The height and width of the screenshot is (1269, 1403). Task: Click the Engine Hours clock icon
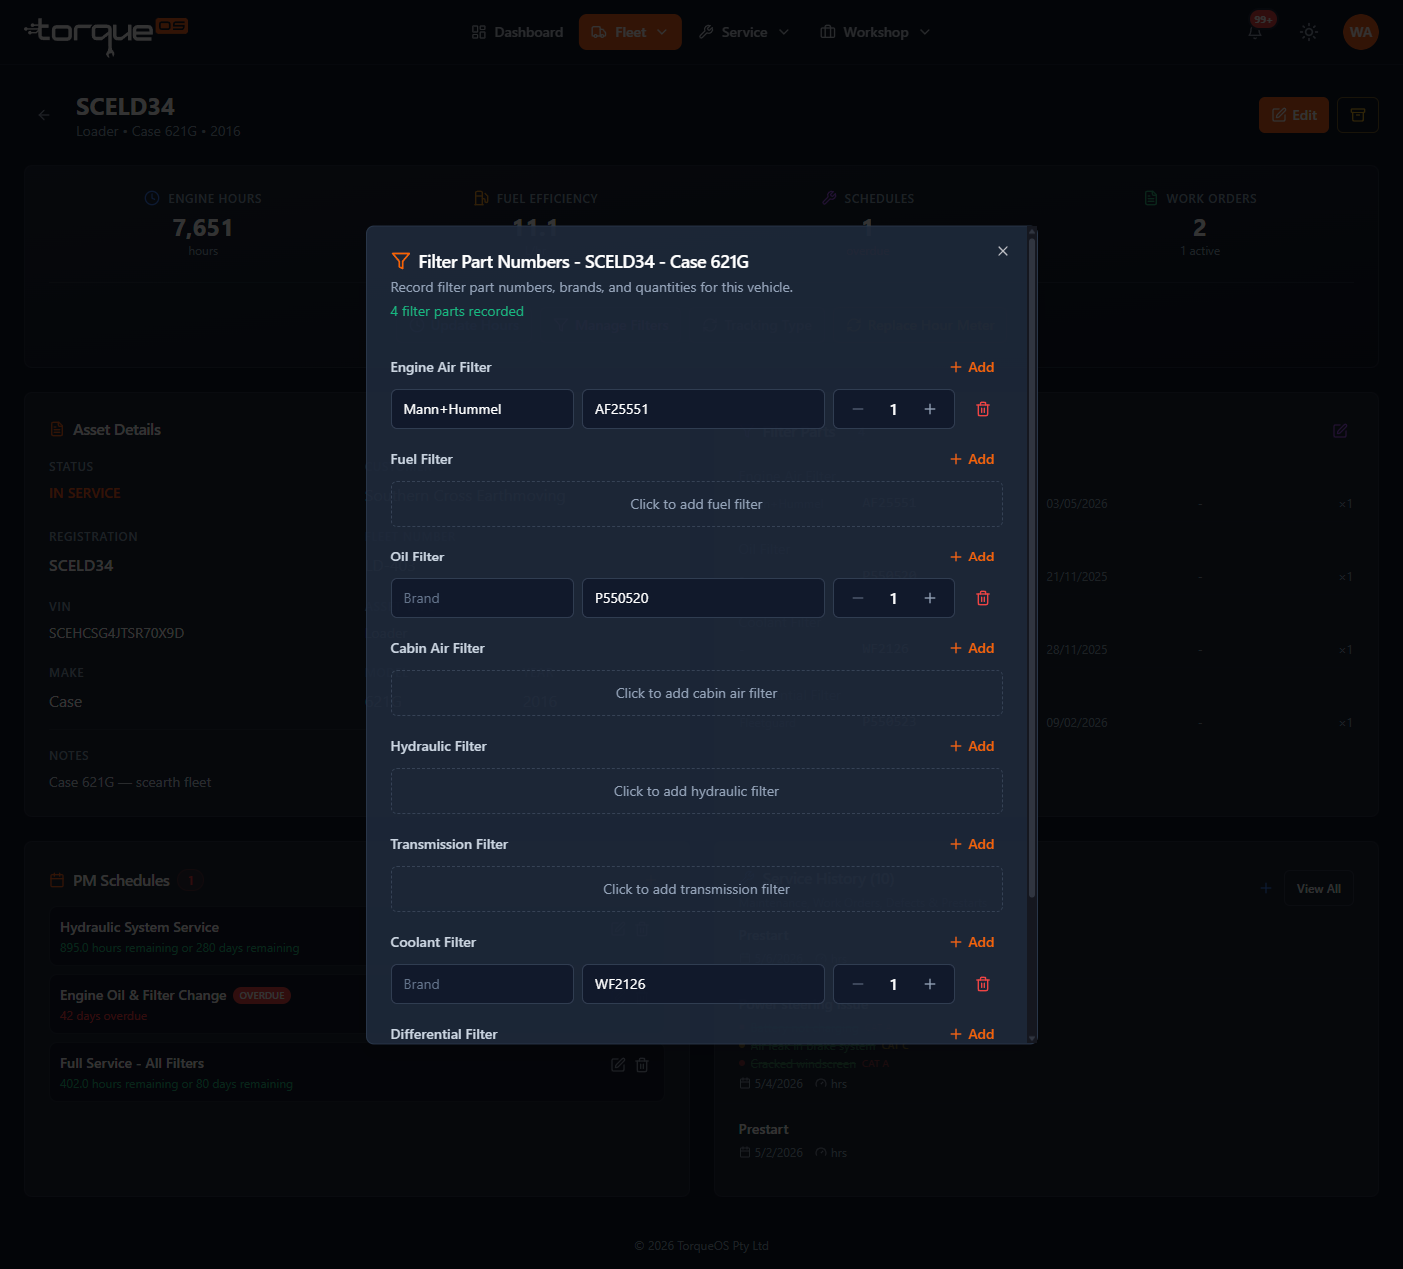pyautogui.click(x=152, y=198)
